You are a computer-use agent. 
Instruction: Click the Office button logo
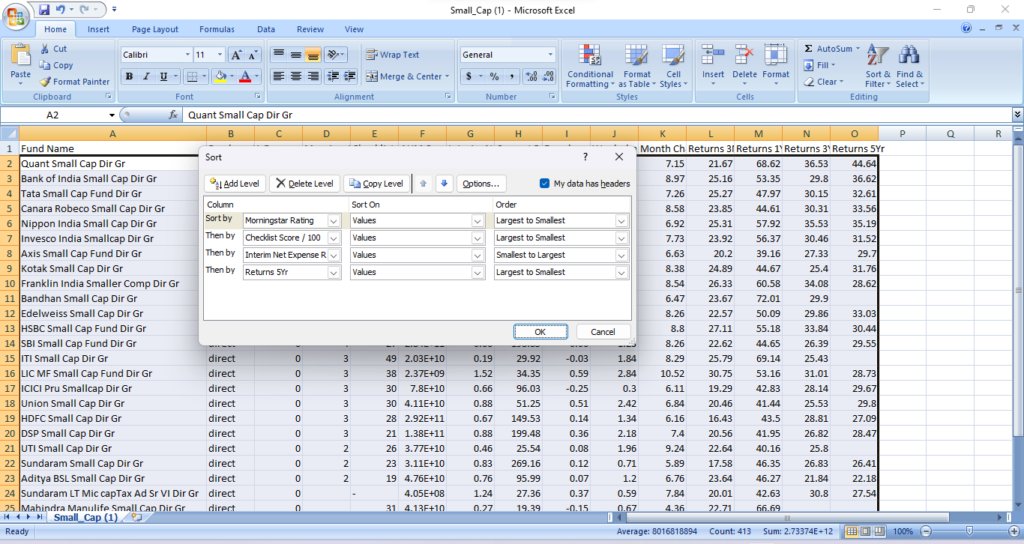tap(16, 16)
